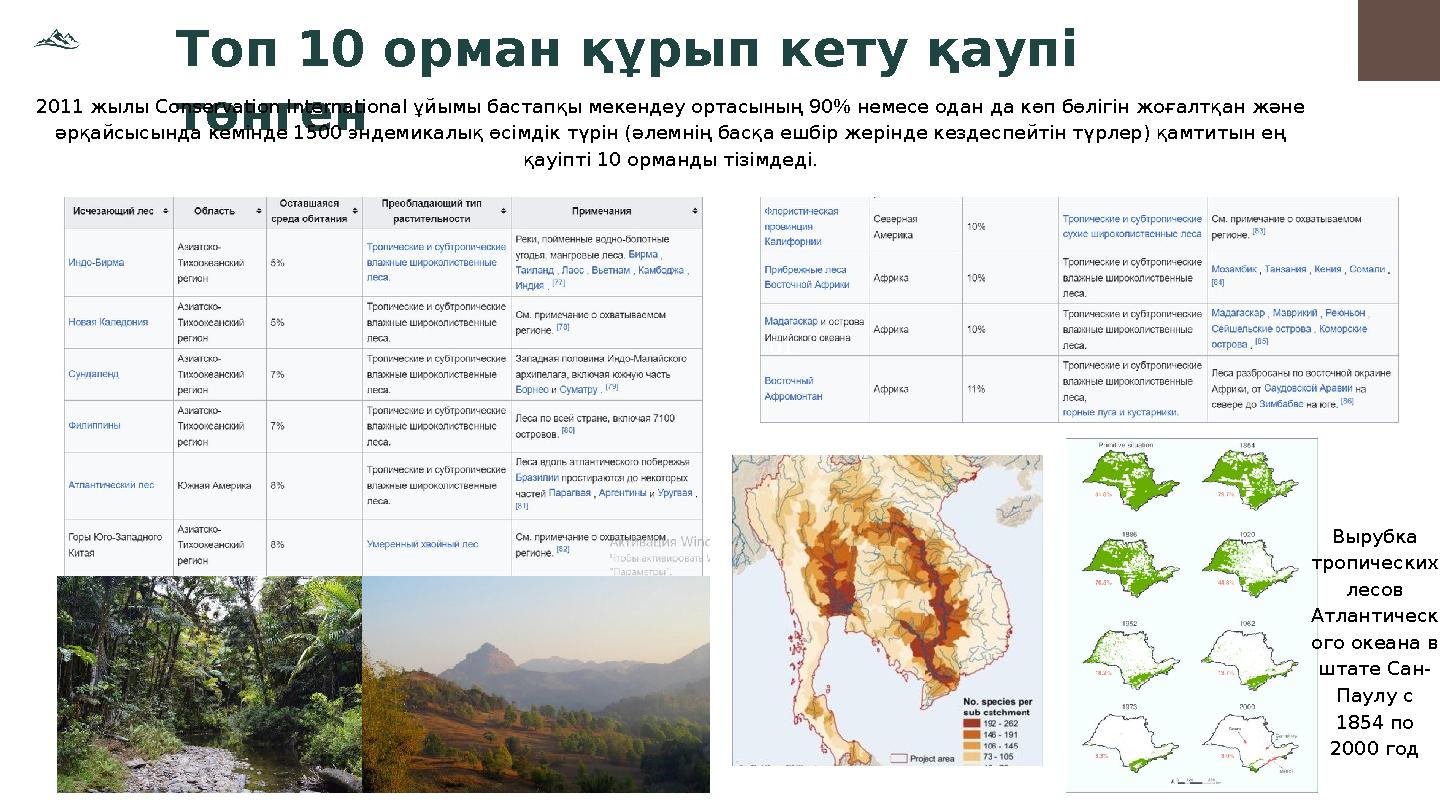The image size is (1440, 810).
Task: Follow the Бразилии link
Action: coord(535,478)
